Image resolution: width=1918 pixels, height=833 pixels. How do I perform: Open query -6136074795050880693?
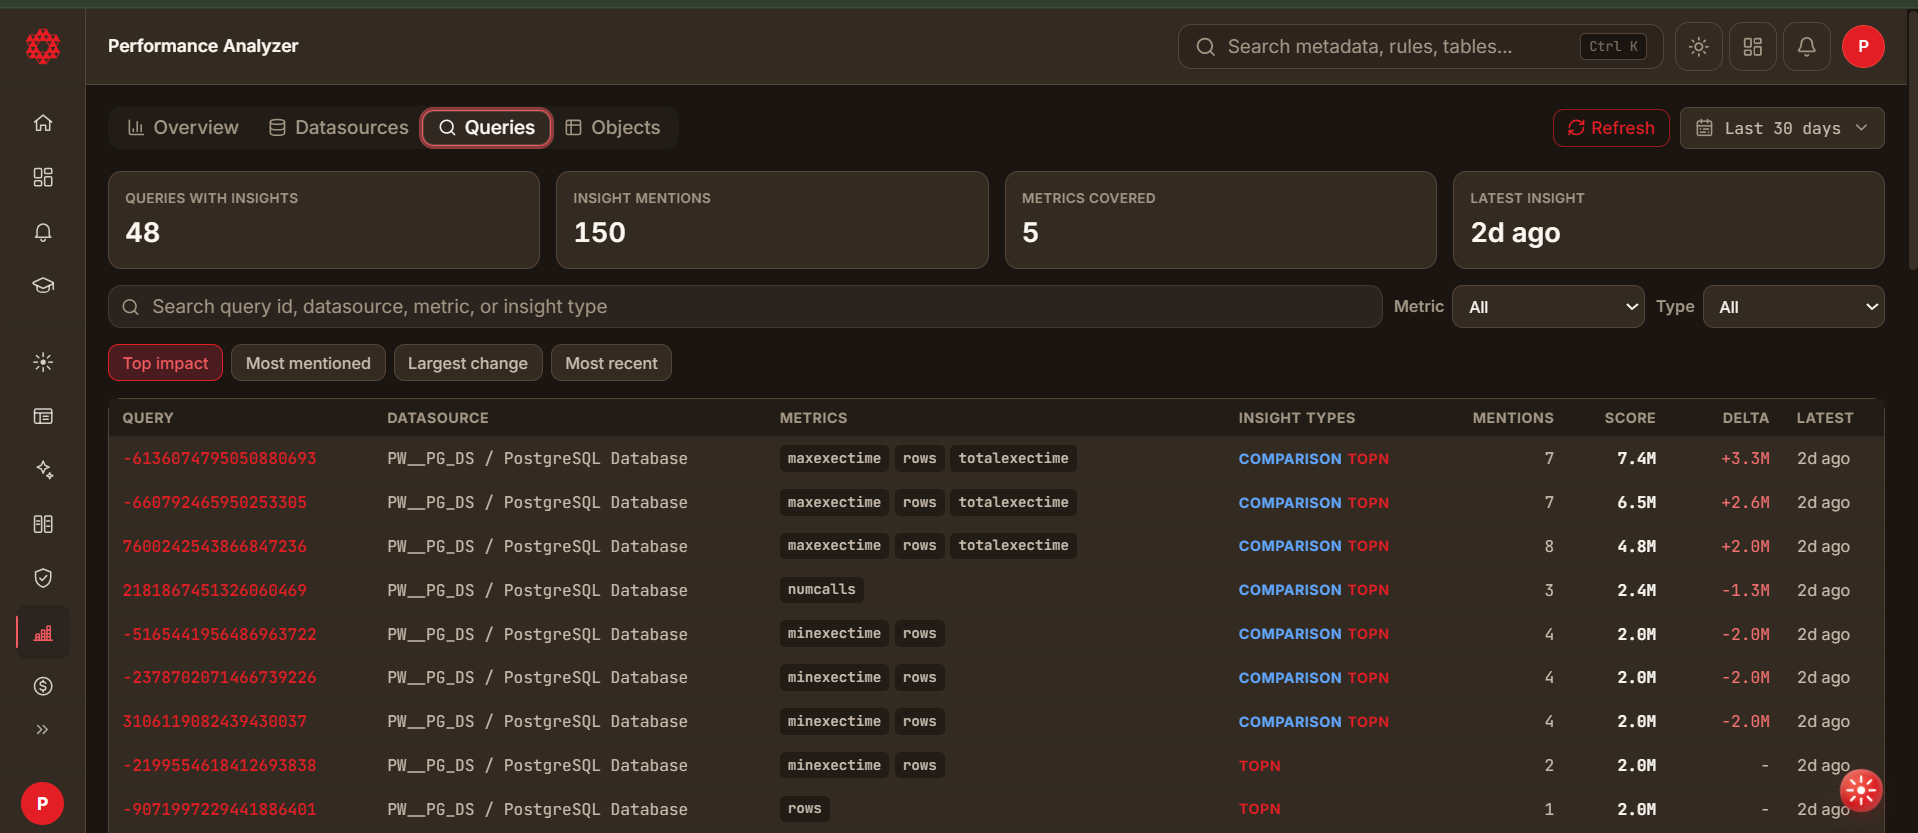coord(219,458)
